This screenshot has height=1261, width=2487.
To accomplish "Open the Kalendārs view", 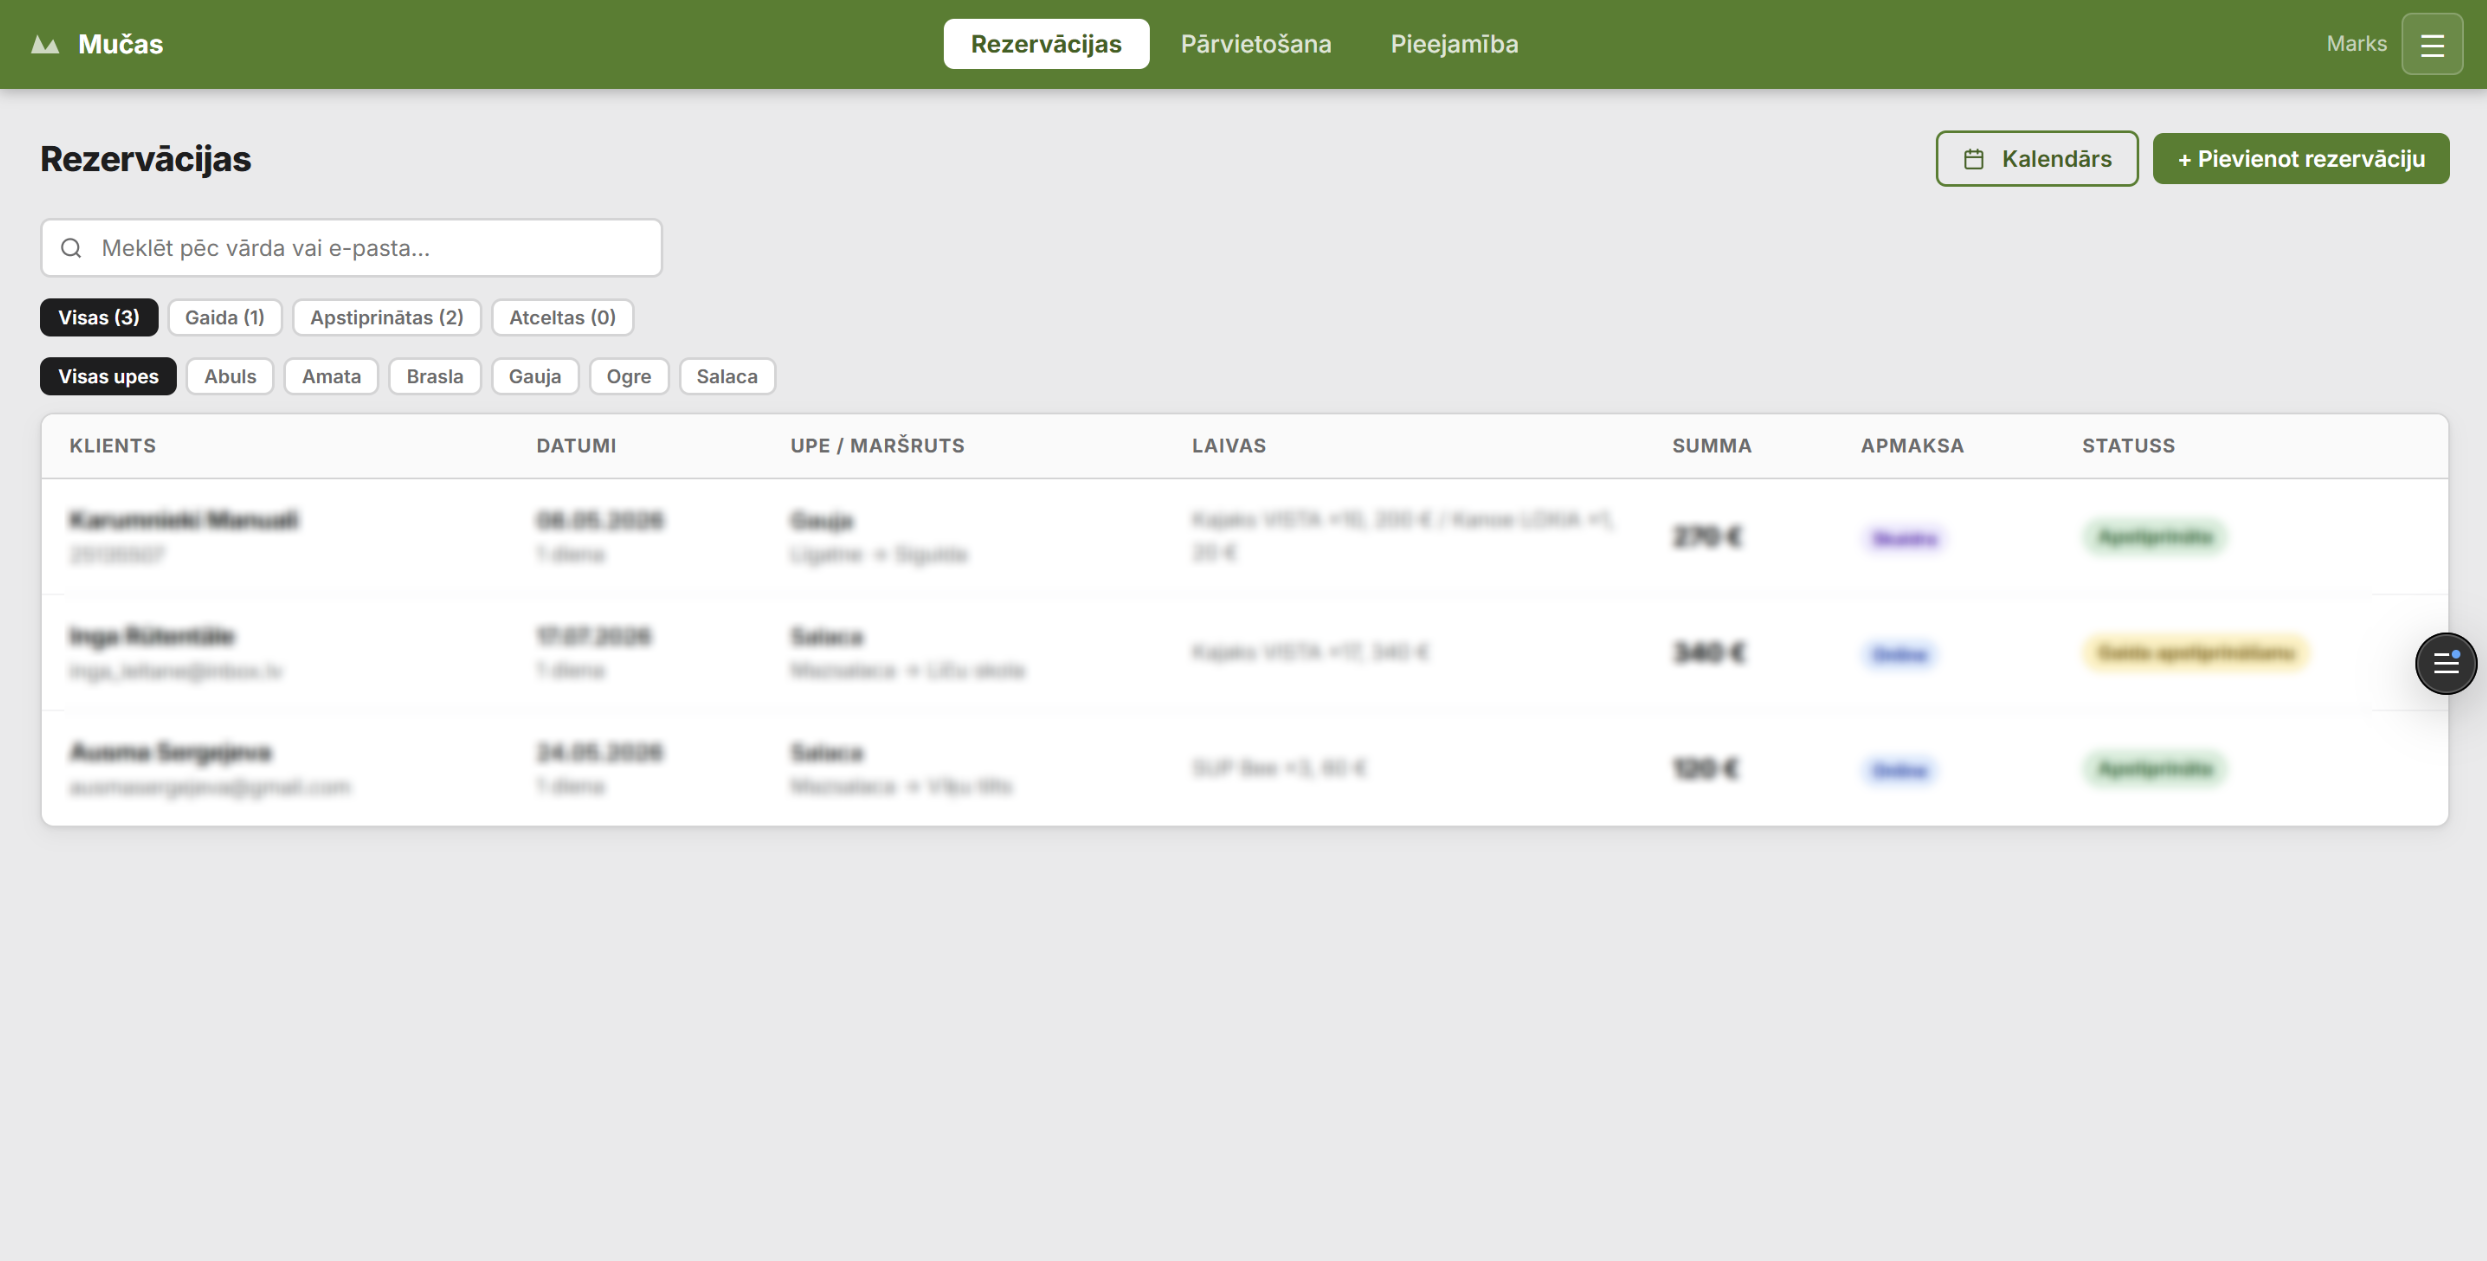I will tap(2036, 159).
